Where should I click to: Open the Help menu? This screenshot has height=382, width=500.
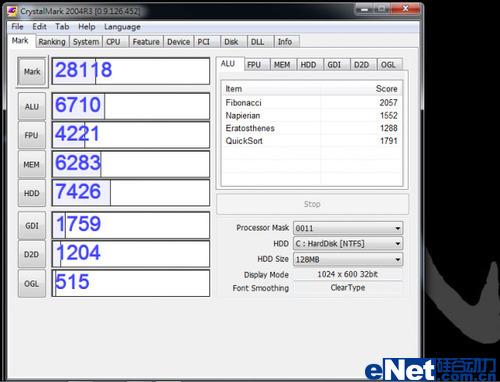click(87, 27)
